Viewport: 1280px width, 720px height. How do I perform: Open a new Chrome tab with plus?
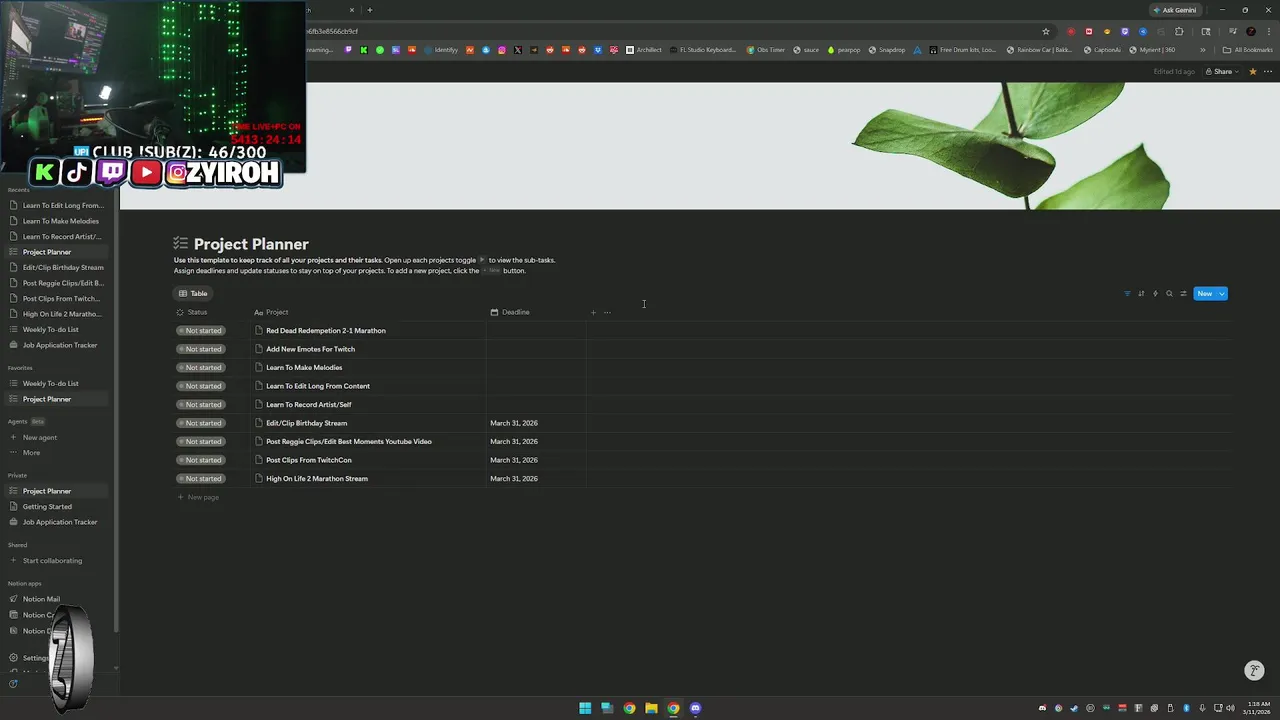(370, 10)
